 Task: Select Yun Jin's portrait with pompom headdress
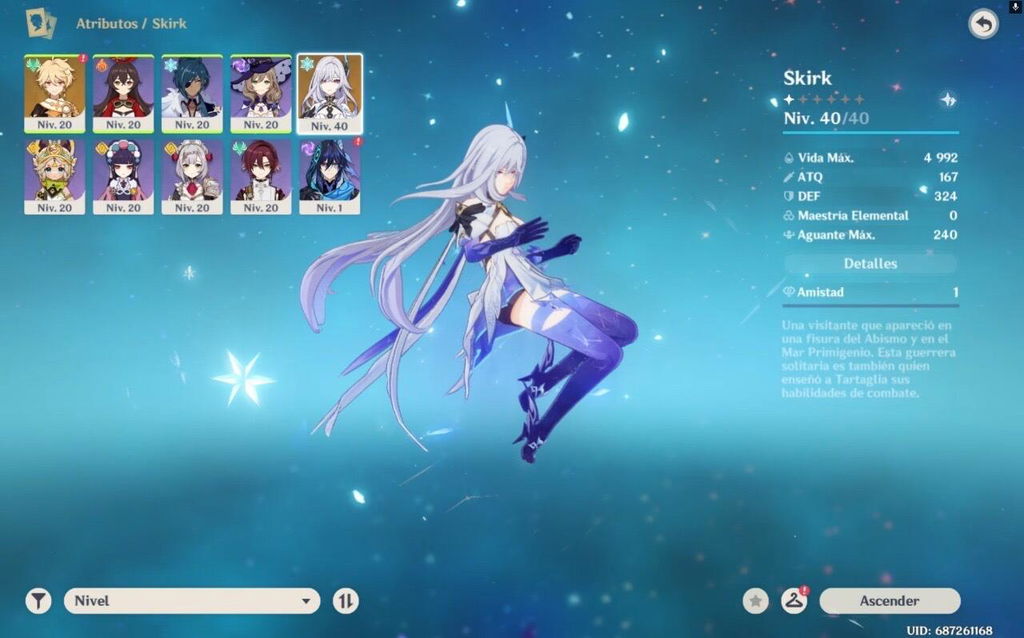coord(123,177)
